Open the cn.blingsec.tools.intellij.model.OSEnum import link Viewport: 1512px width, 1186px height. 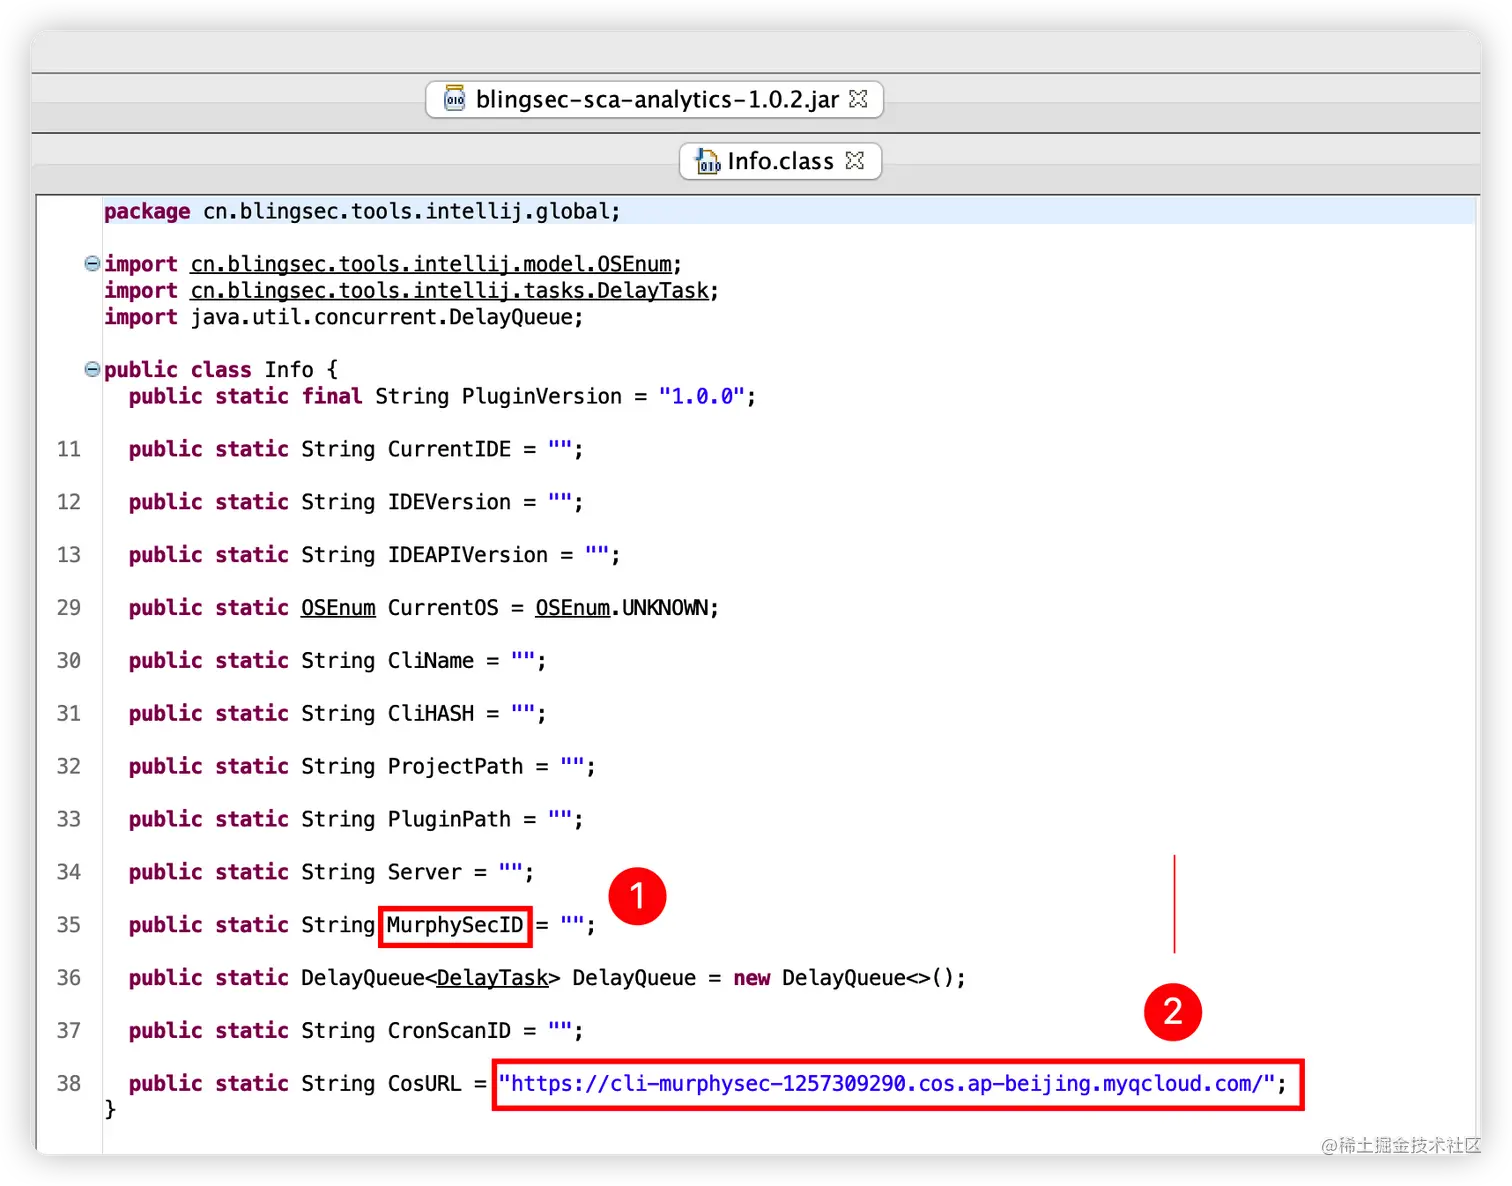coord(431,264)
